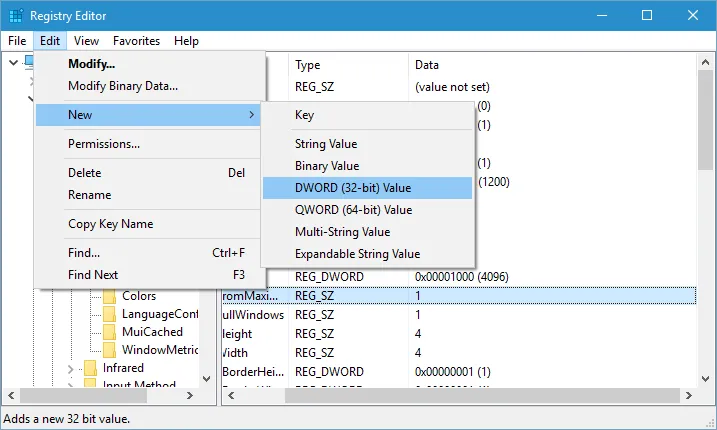Click the Infrared tree item label
Viewport: 717px width, 430px height.
tap(123, 368)
